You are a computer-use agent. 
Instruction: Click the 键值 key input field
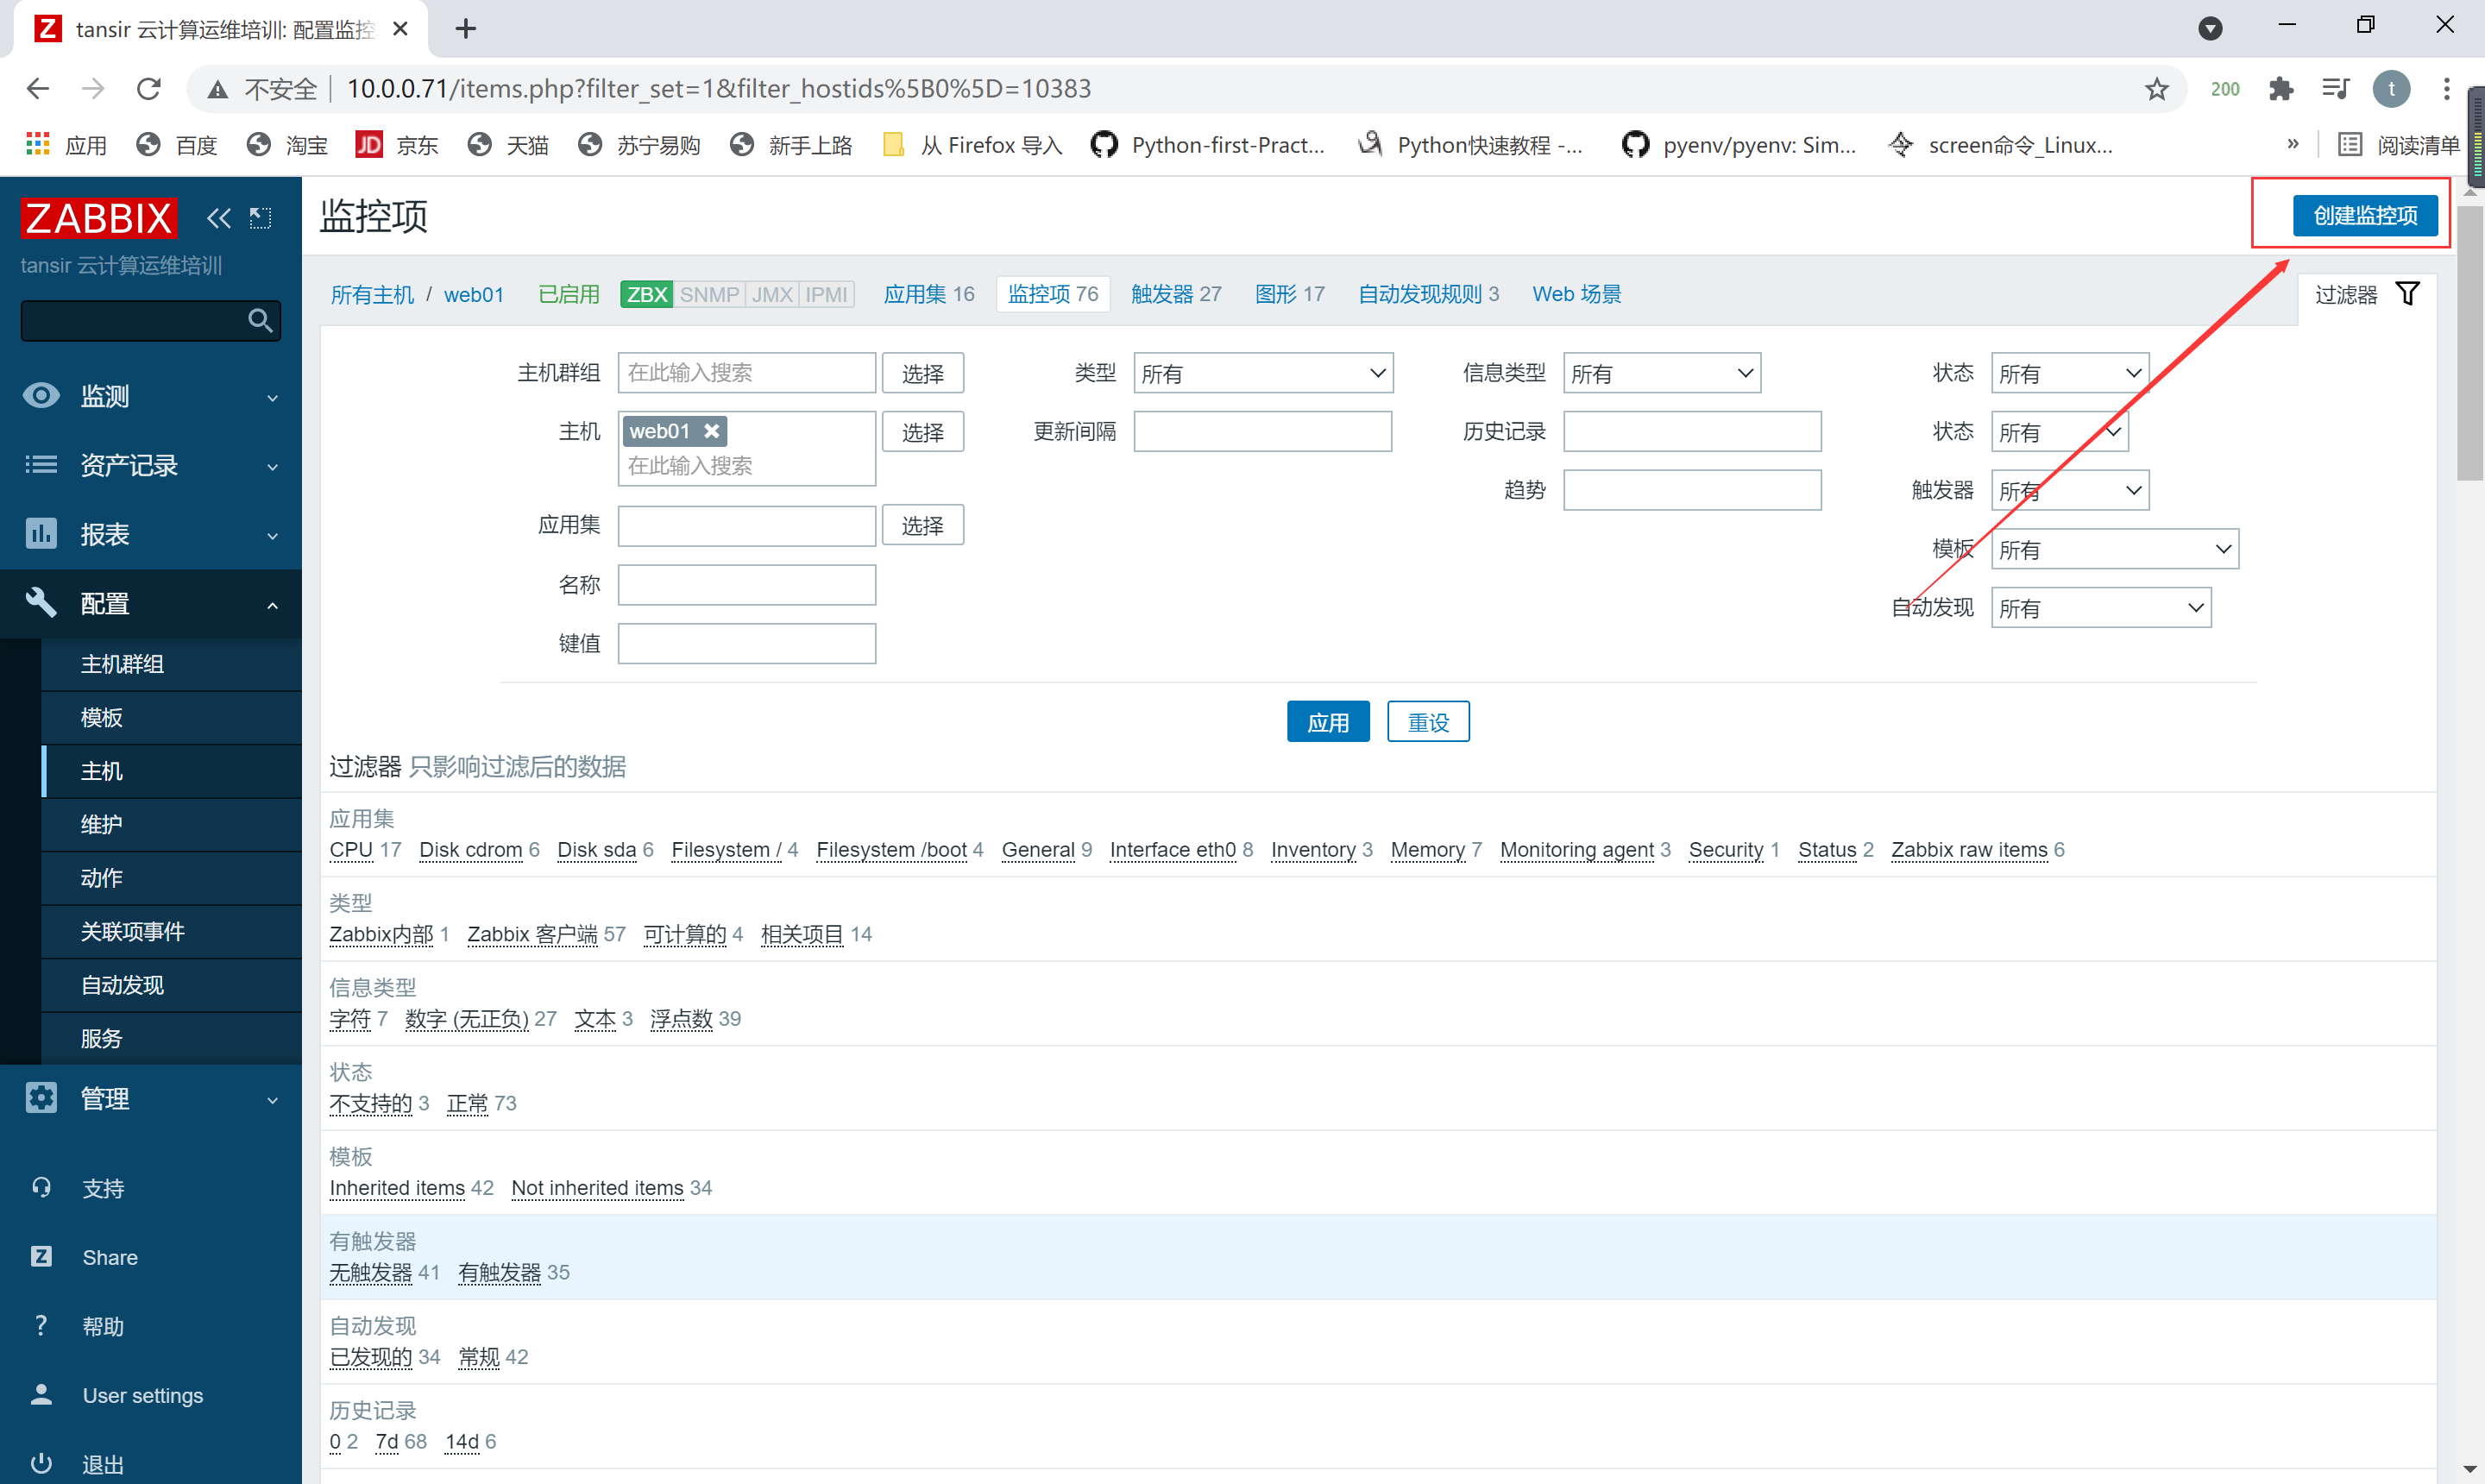click(747, 643)
